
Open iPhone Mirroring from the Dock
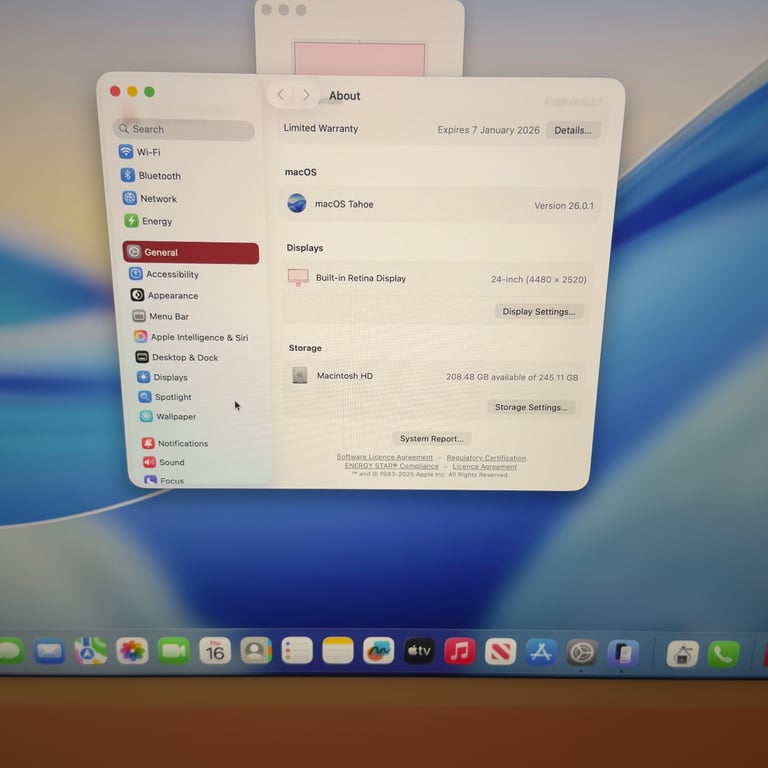pyautogui.click(x=623, y=653)
